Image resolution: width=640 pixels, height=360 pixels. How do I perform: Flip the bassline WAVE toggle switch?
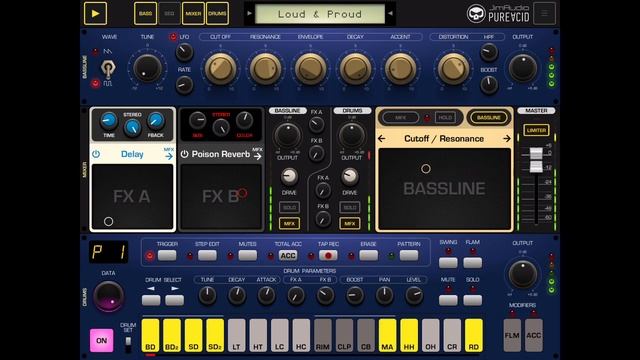(108, 68)
